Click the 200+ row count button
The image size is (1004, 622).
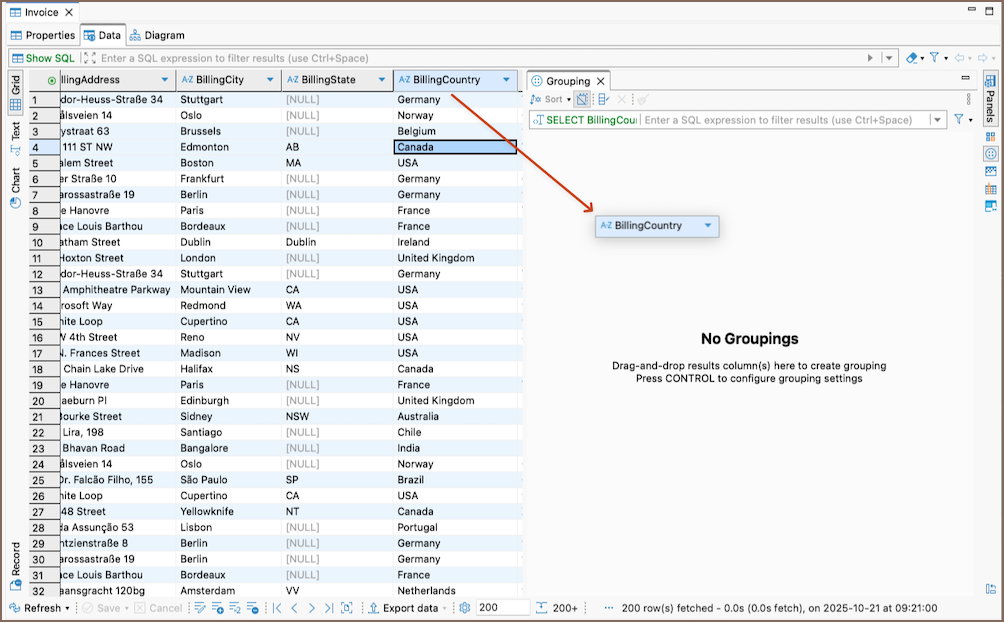point(557,608)
